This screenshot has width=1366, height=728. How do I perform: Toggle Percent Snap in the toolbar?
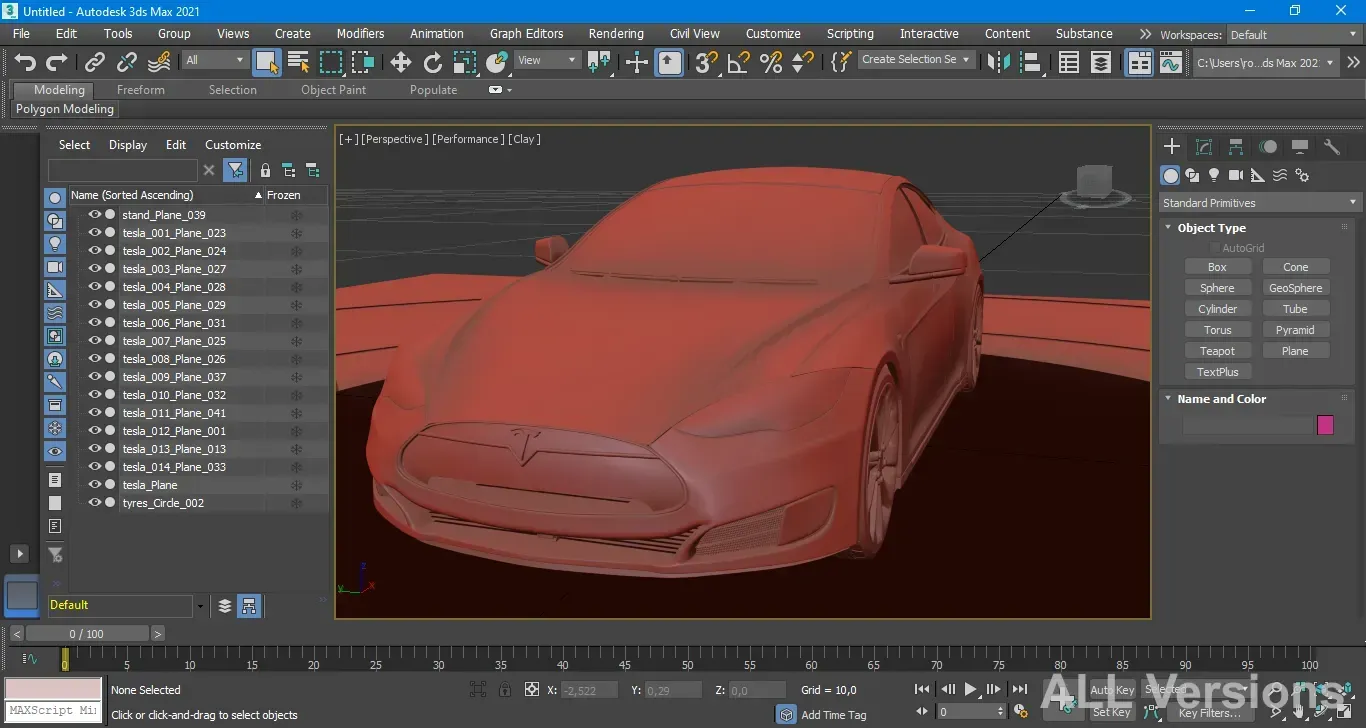(771, 62)
